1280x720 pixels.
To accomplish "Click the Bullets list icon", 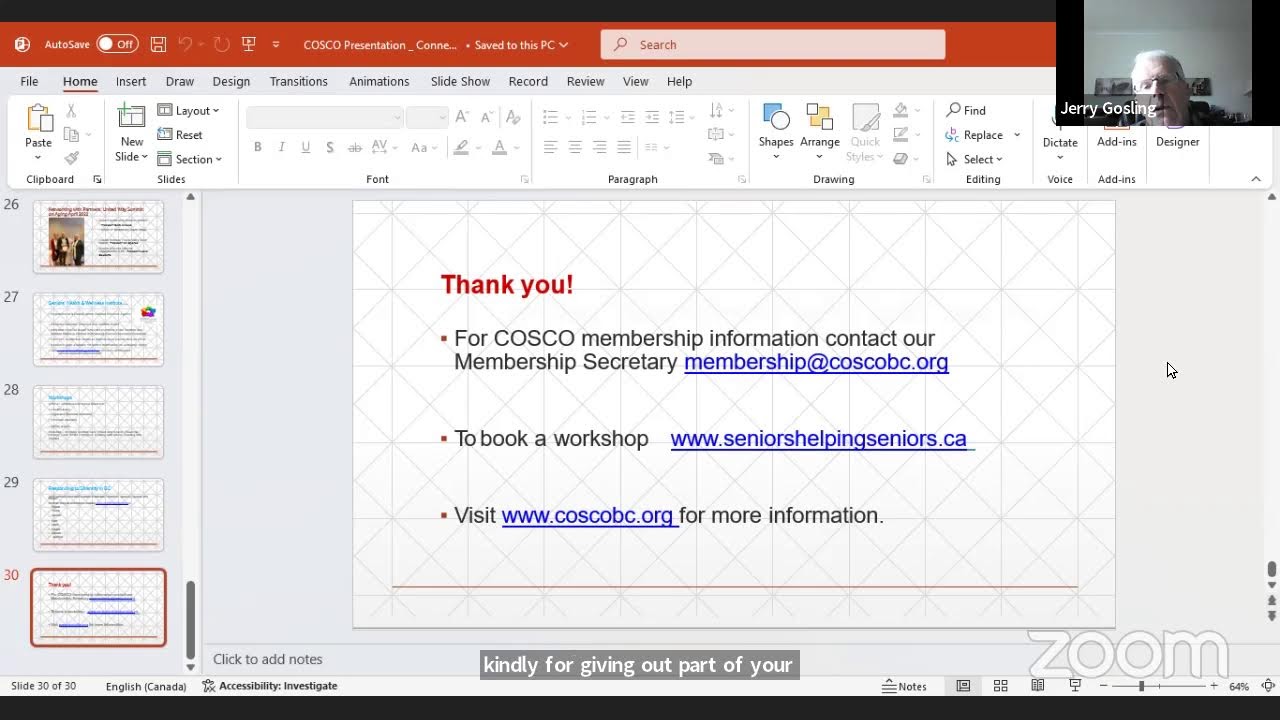I will point(550,117).
